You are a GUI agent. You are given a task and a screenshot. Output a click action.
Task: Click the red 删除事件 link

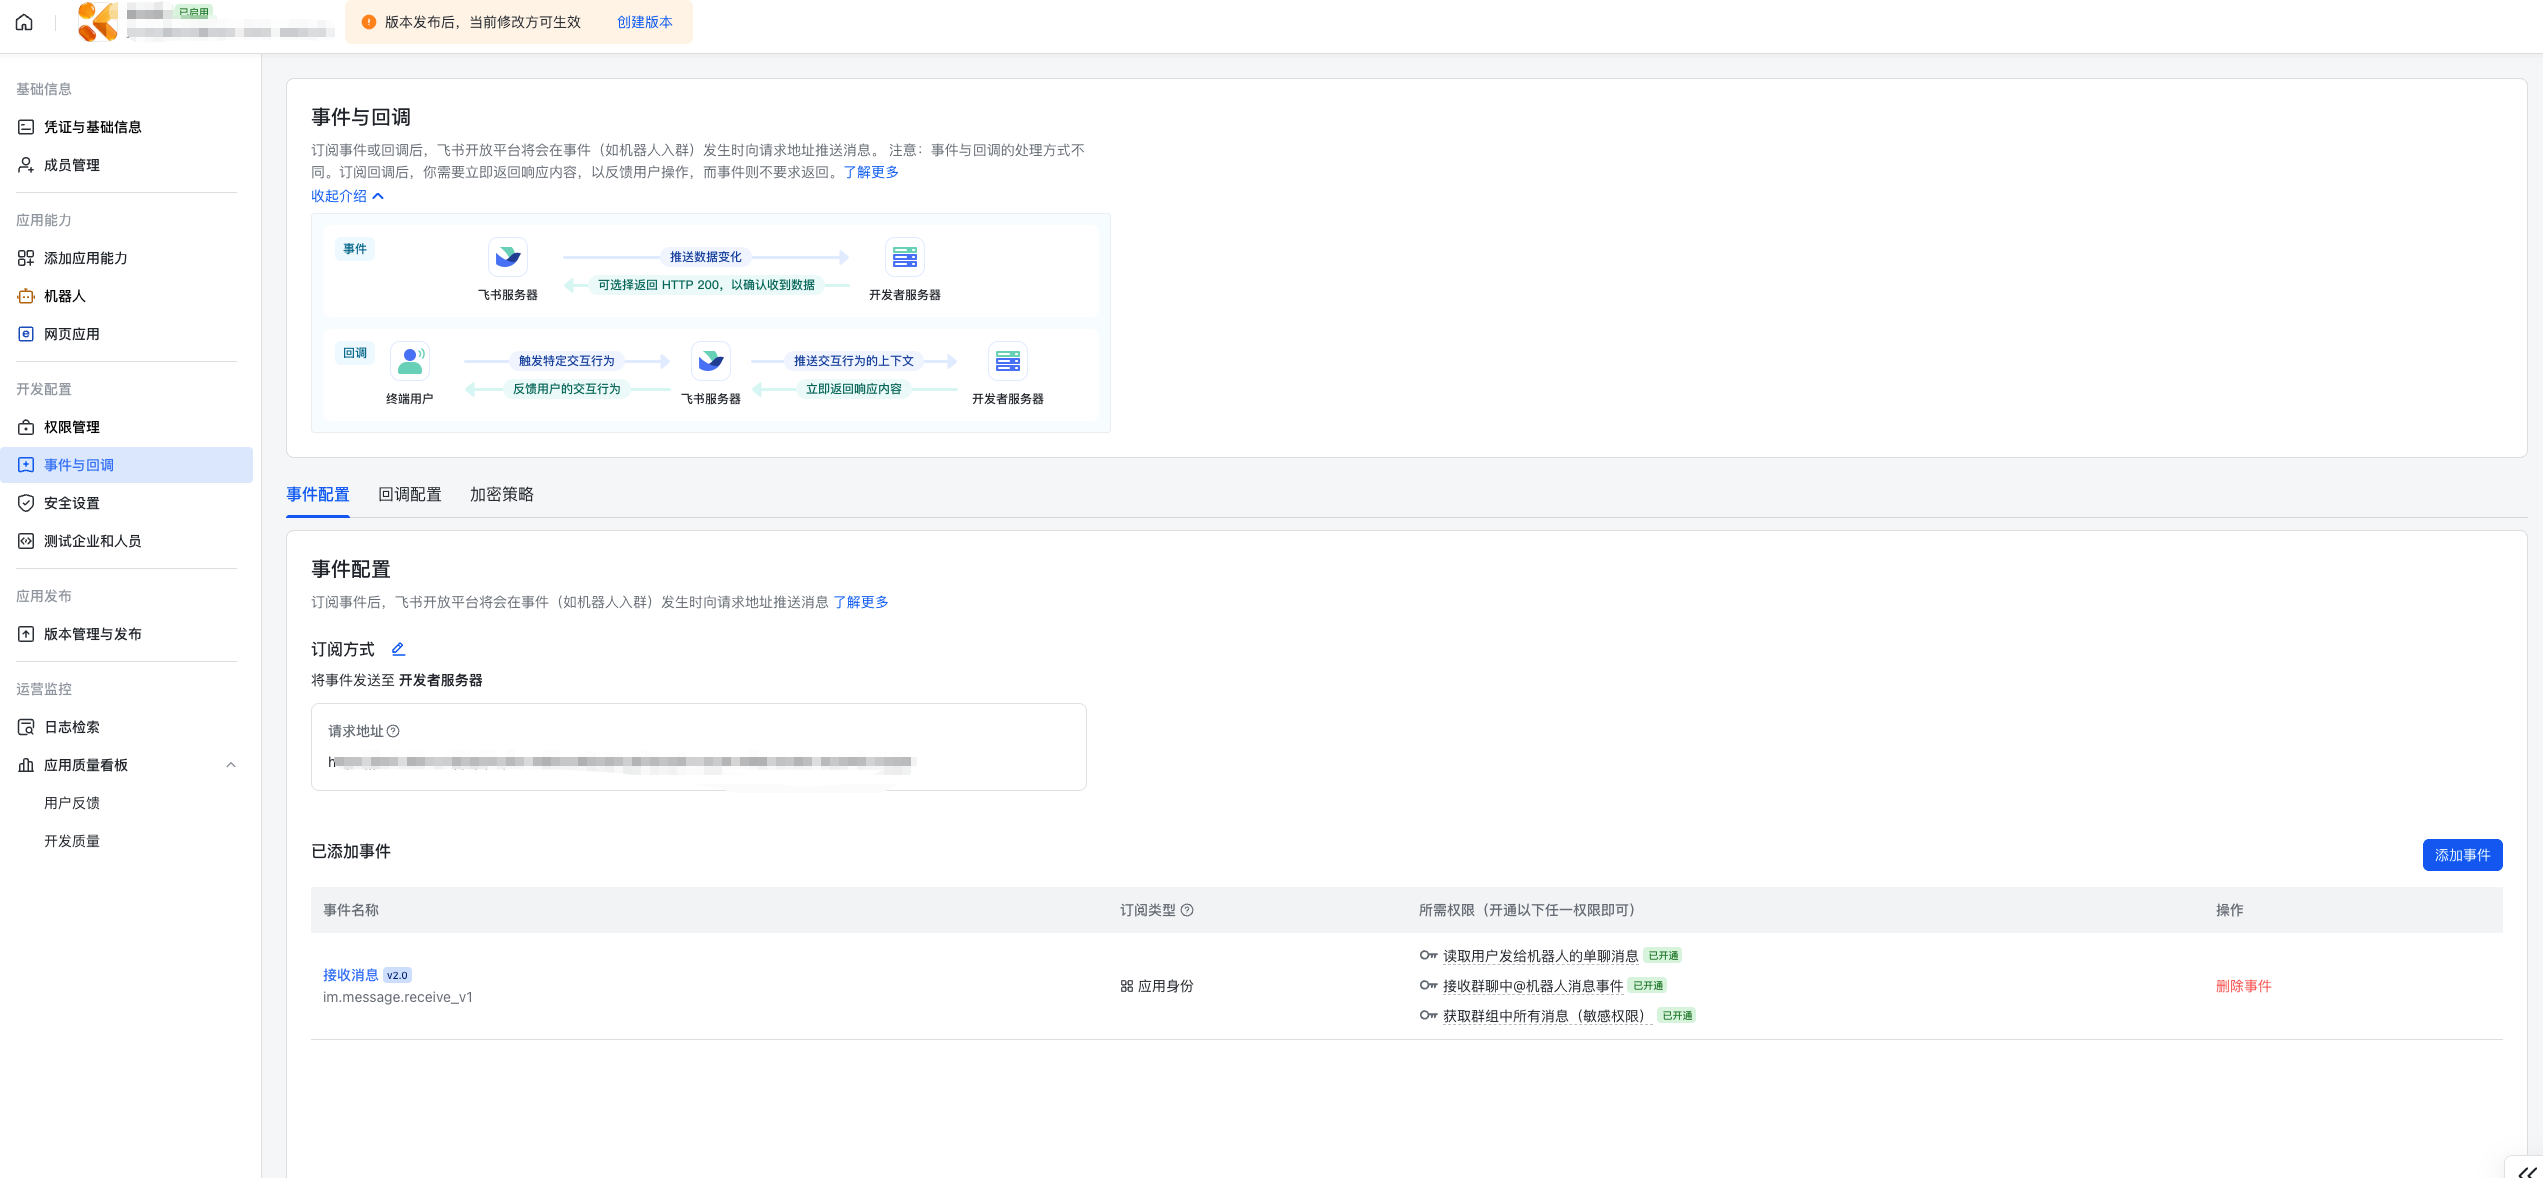[2243, 986]
